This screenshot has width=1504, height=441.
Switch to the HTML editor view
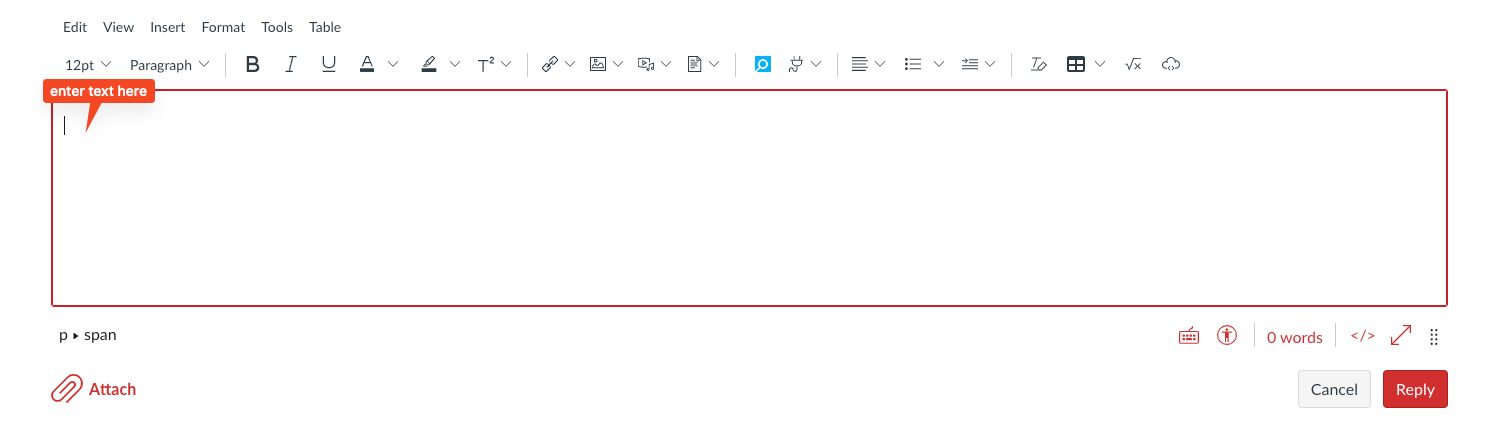point(1362,336)
